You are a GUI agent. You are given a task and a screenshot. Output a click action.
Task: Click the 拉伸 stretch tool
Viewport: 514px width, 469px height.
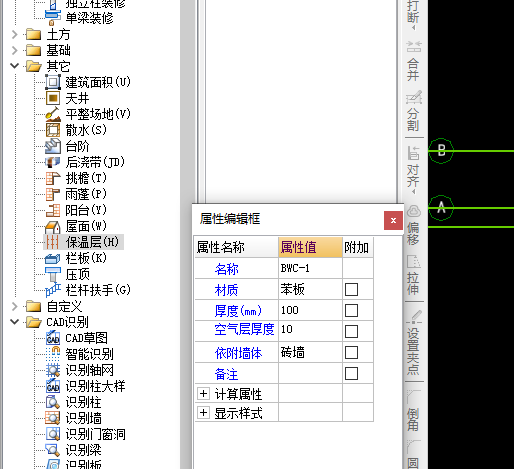click(414, 275)
